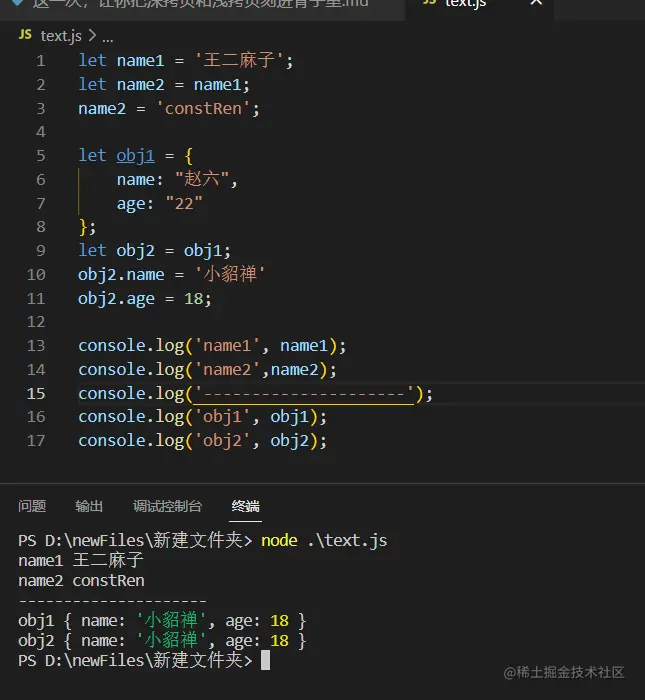Click the terminal output line starting with obj1
645x700 pixels.
162,621
